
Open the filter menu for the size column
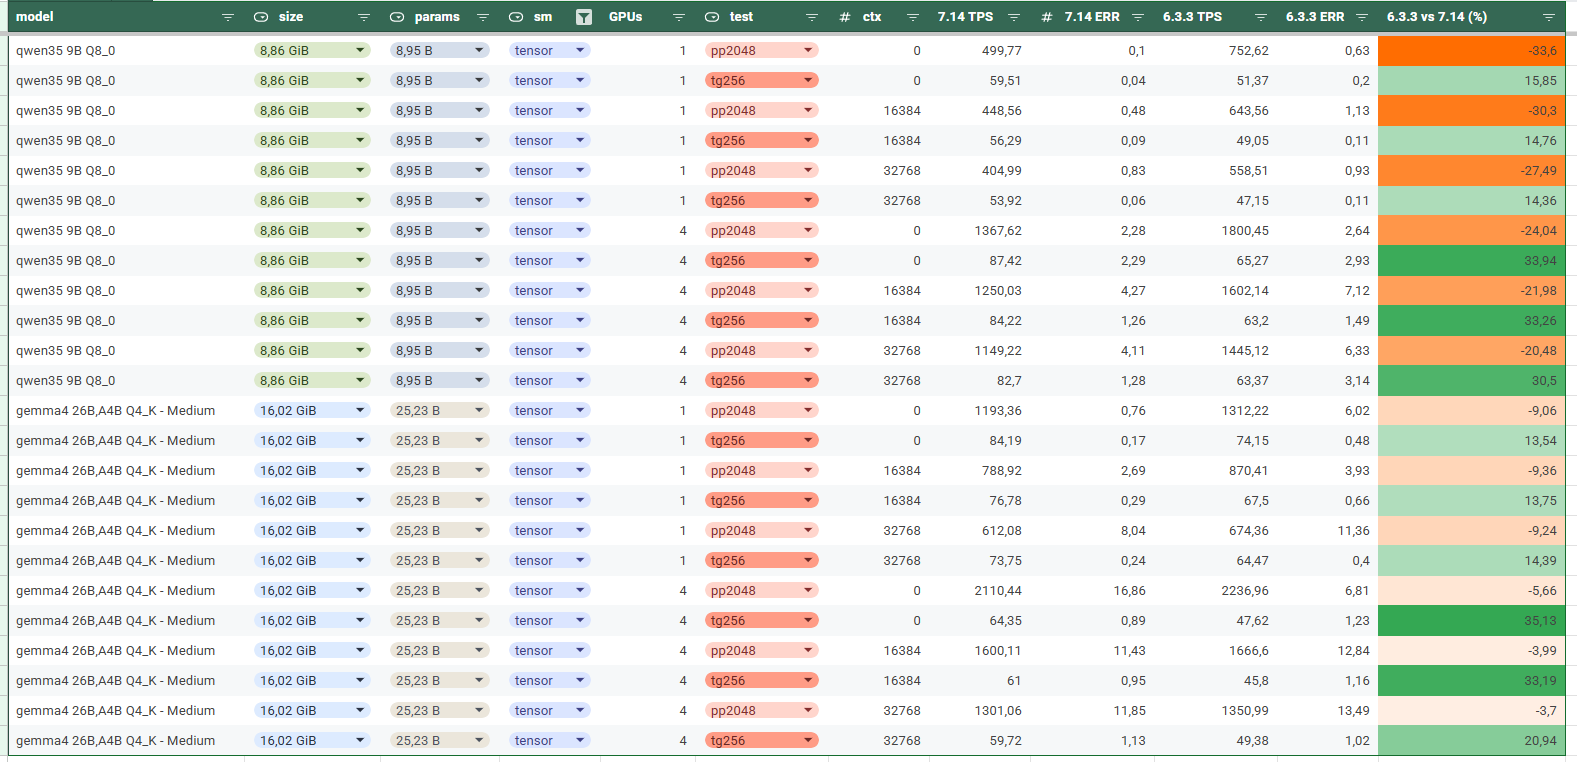click(364, 17)
